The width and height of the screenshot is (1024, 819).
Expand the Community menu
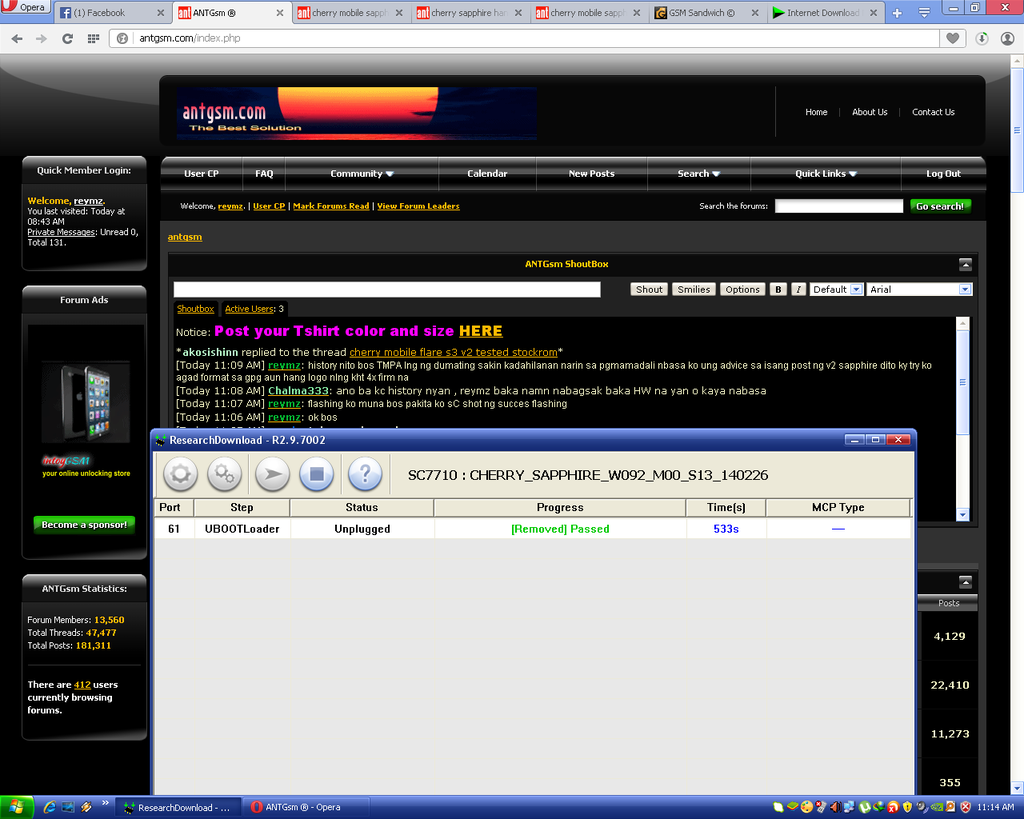pos(362,174)
